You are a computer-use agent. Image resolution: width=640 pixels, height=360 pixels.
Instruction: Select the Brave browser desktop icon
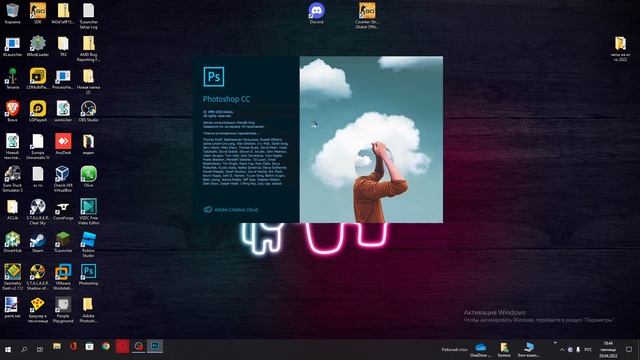(x=13, y=111)
